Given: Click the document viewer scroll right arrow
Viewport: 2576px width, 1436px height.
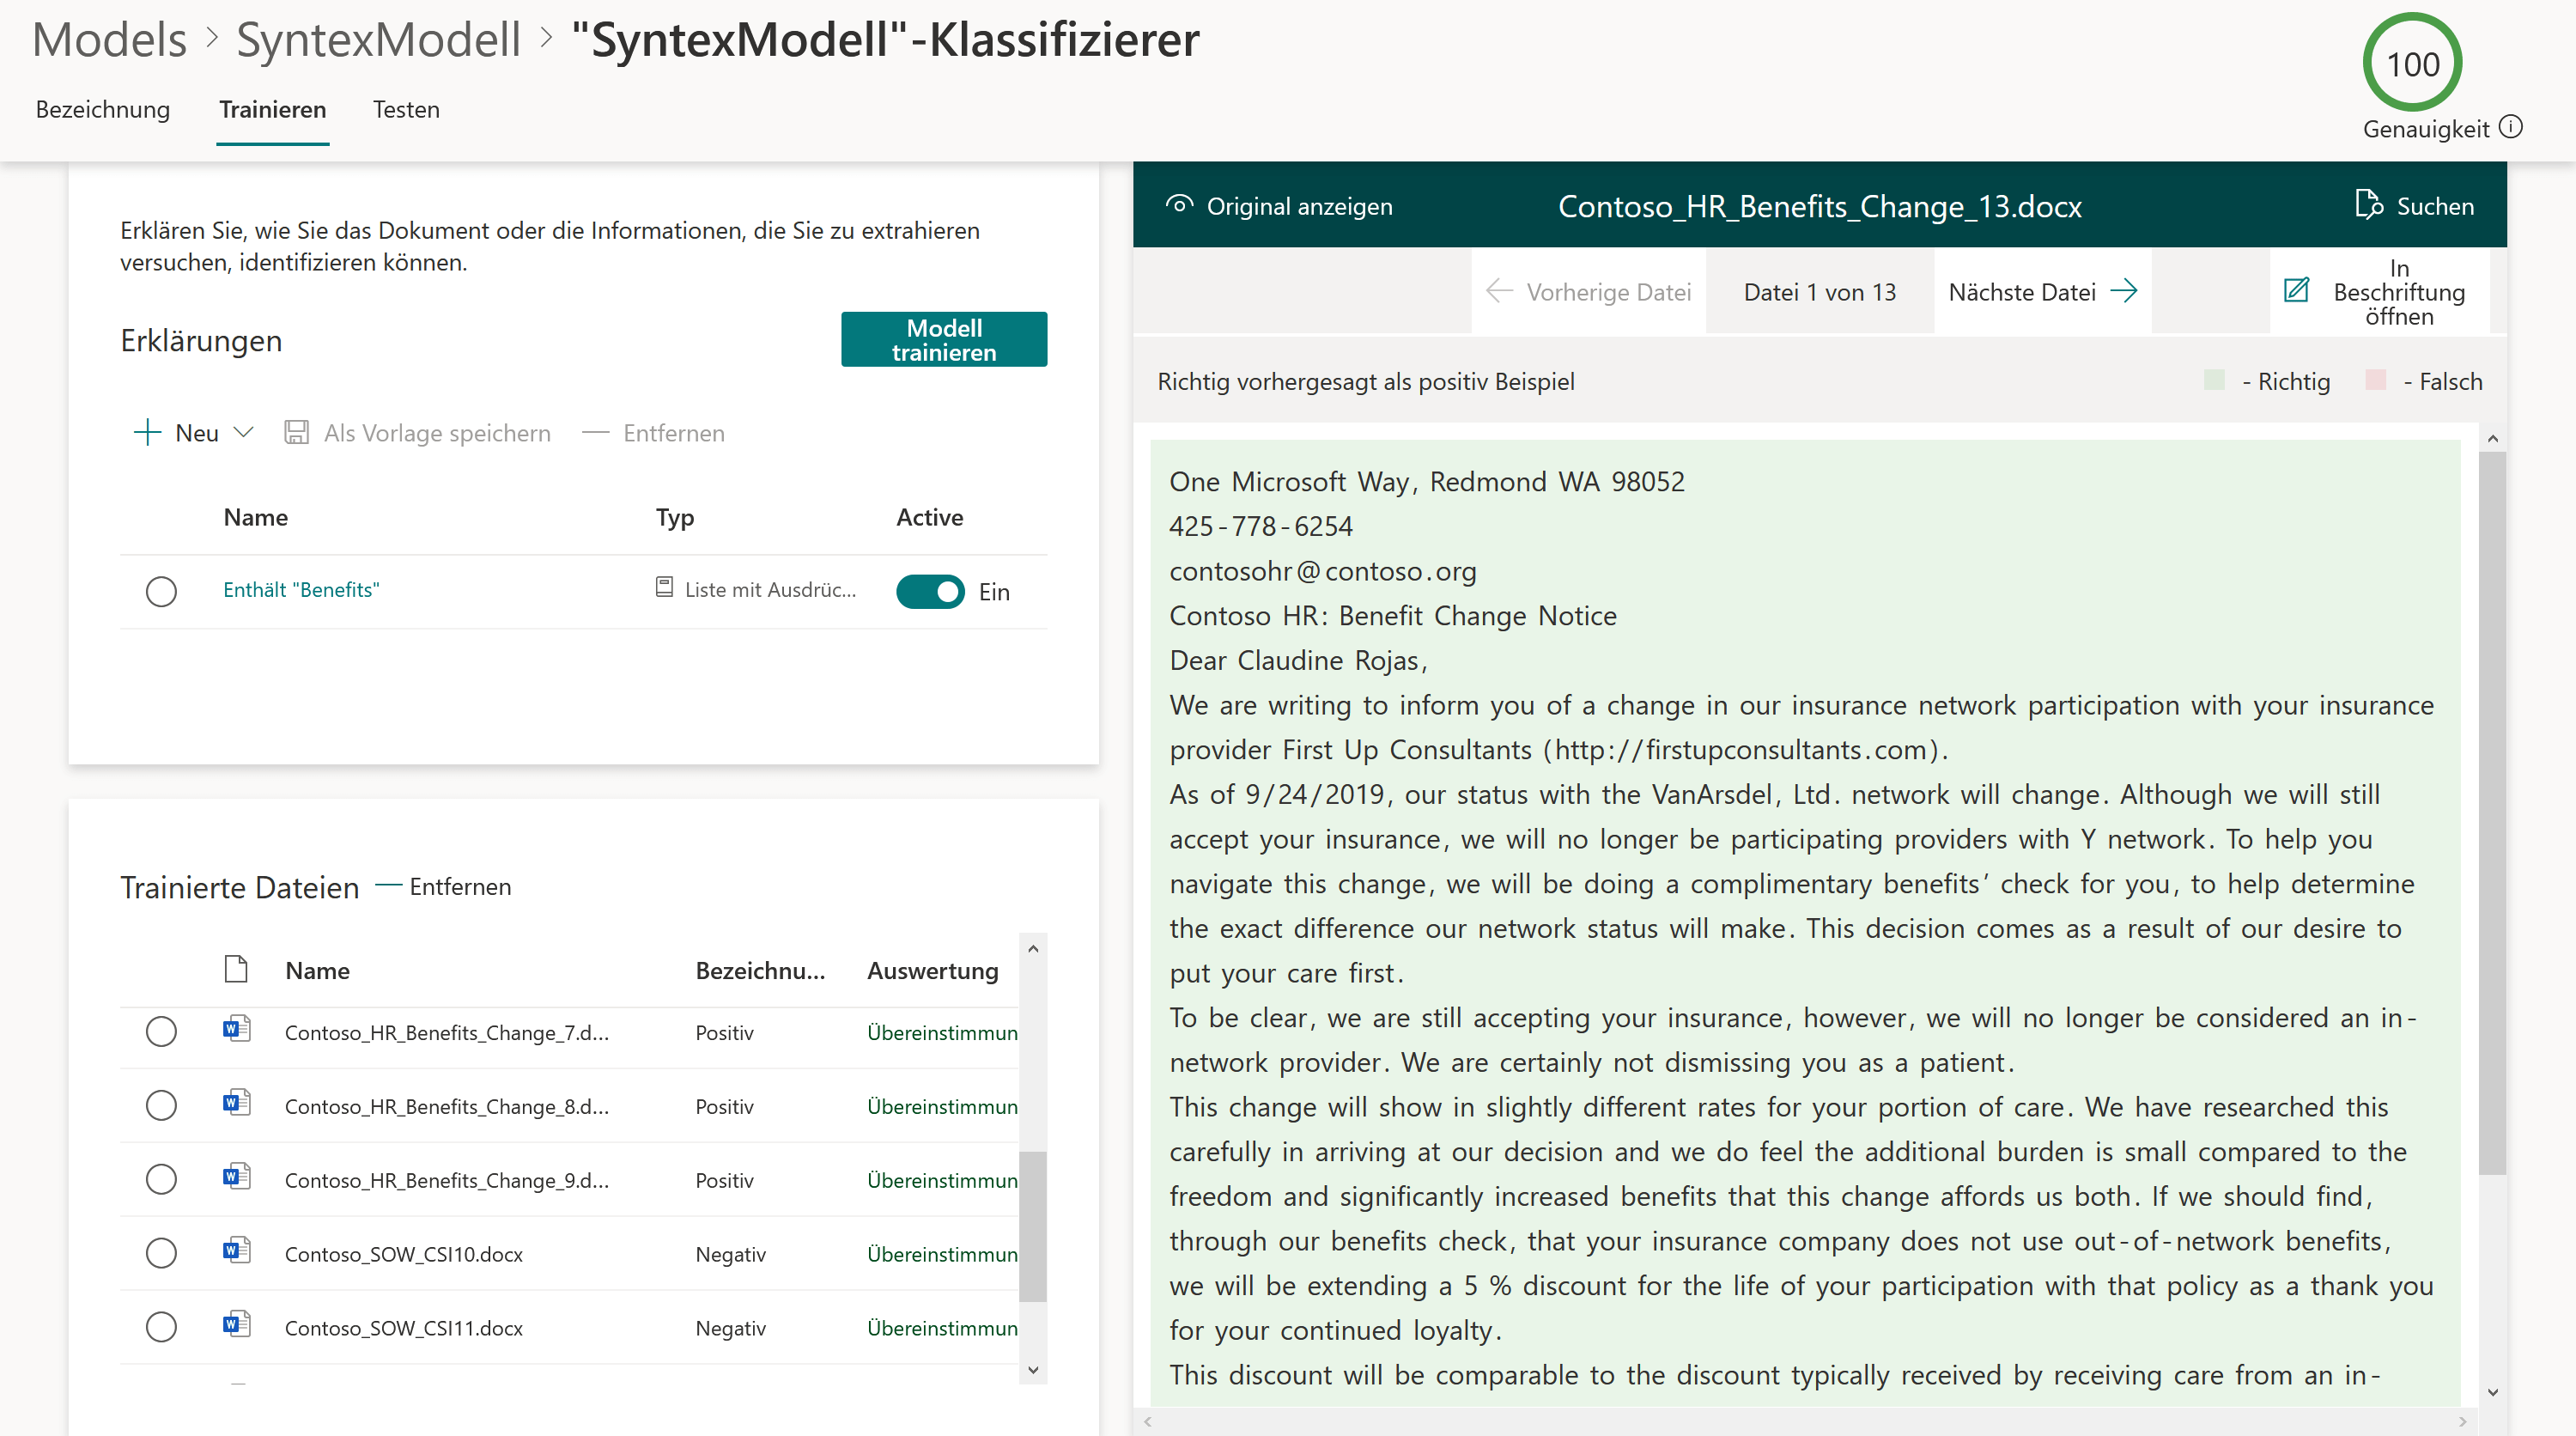Looking at the screenshot, I should 2462,1421.
